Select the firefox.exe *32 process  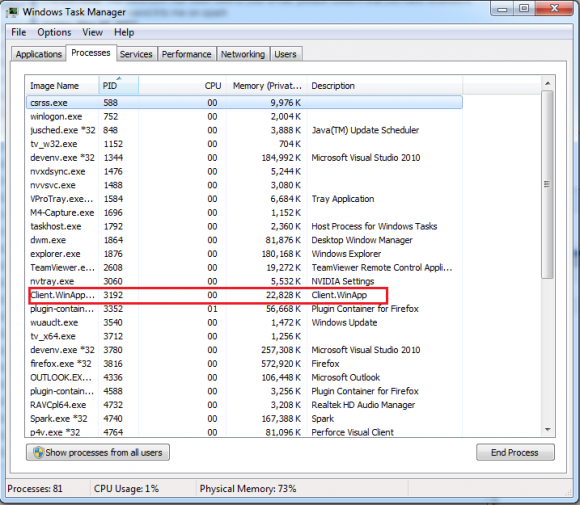tap(244, 364)
